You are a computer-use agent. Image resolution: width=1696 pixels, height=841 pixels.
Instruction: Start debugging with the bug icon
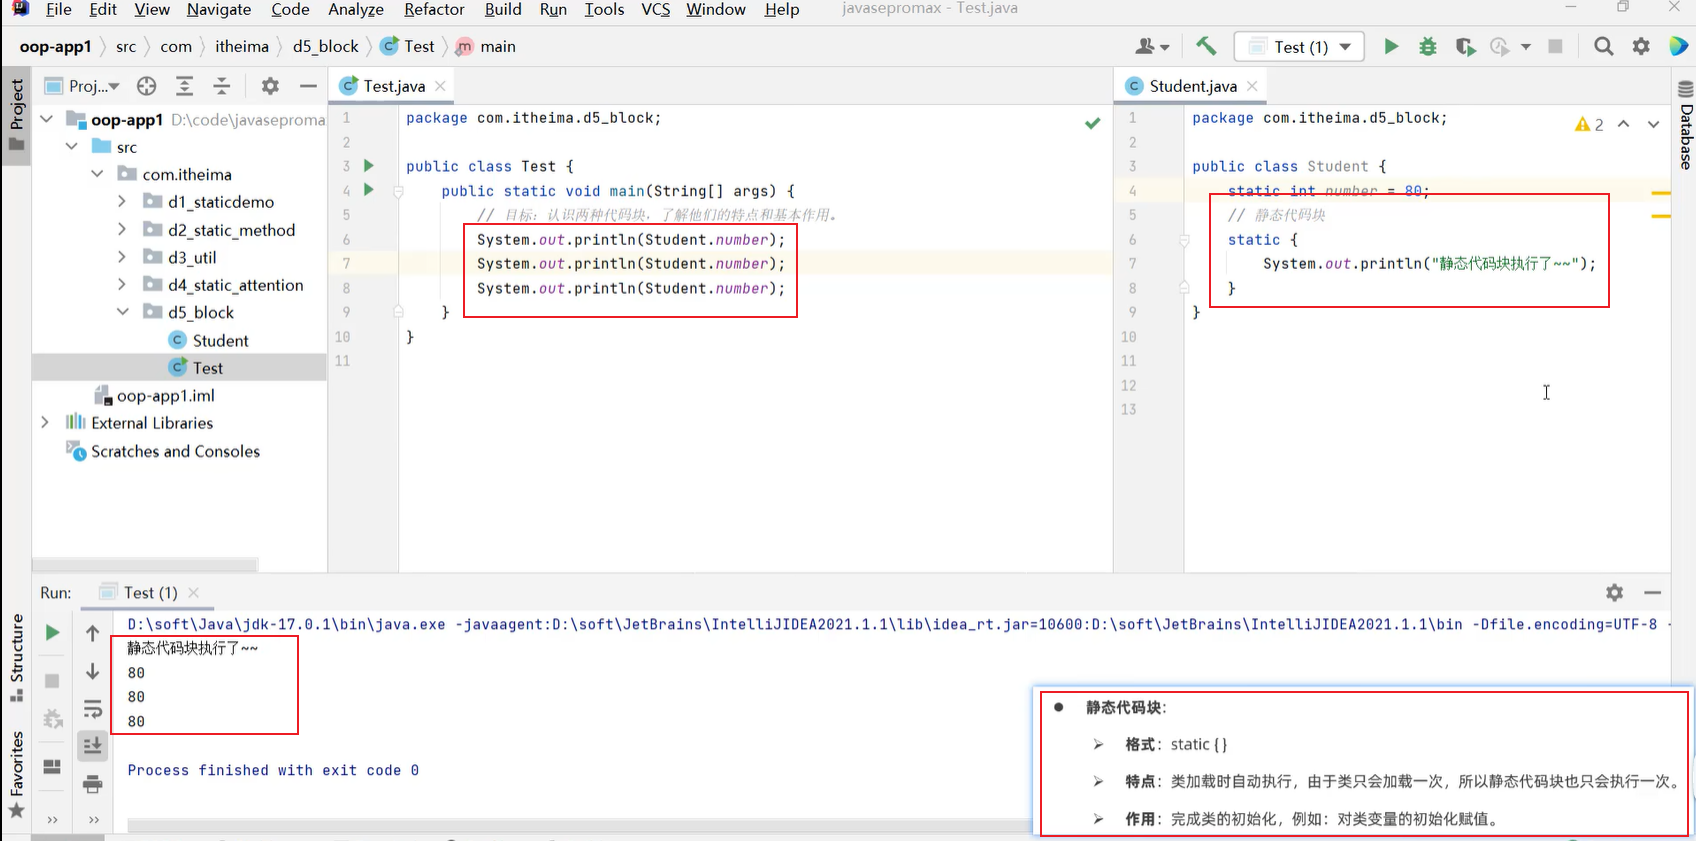pyautogui.click(x=1428, y=46)
